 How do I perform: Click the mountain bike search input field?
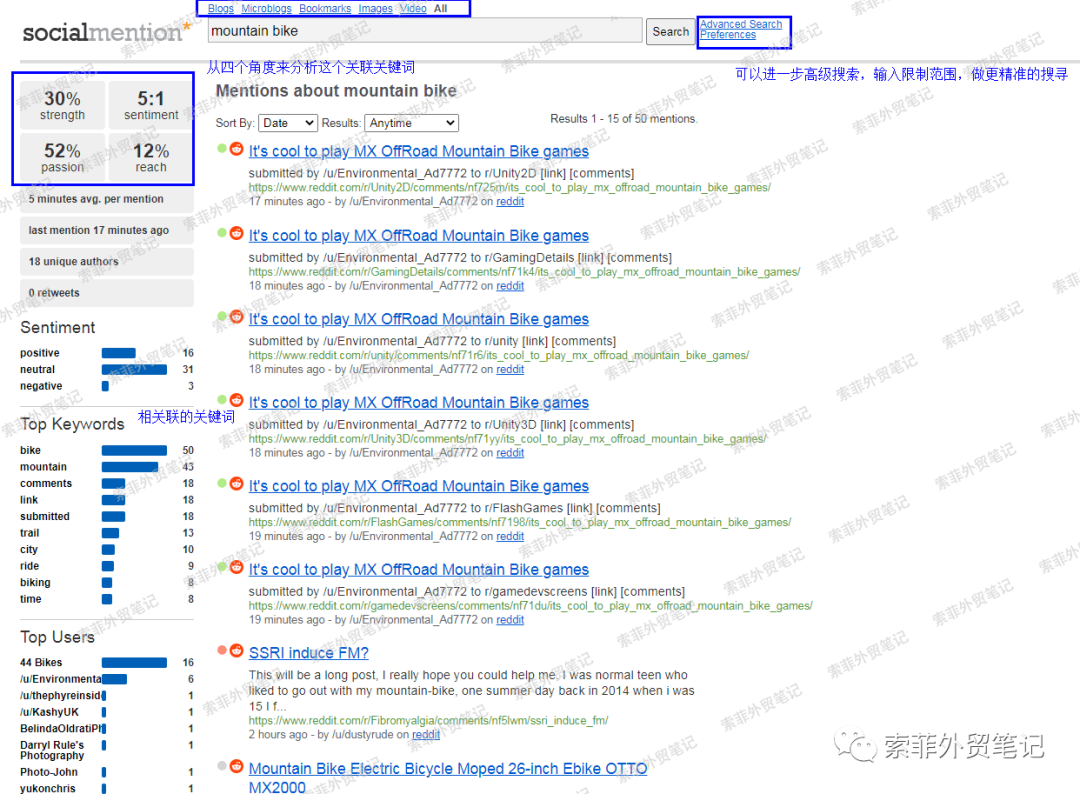click(x=425, y=31)
